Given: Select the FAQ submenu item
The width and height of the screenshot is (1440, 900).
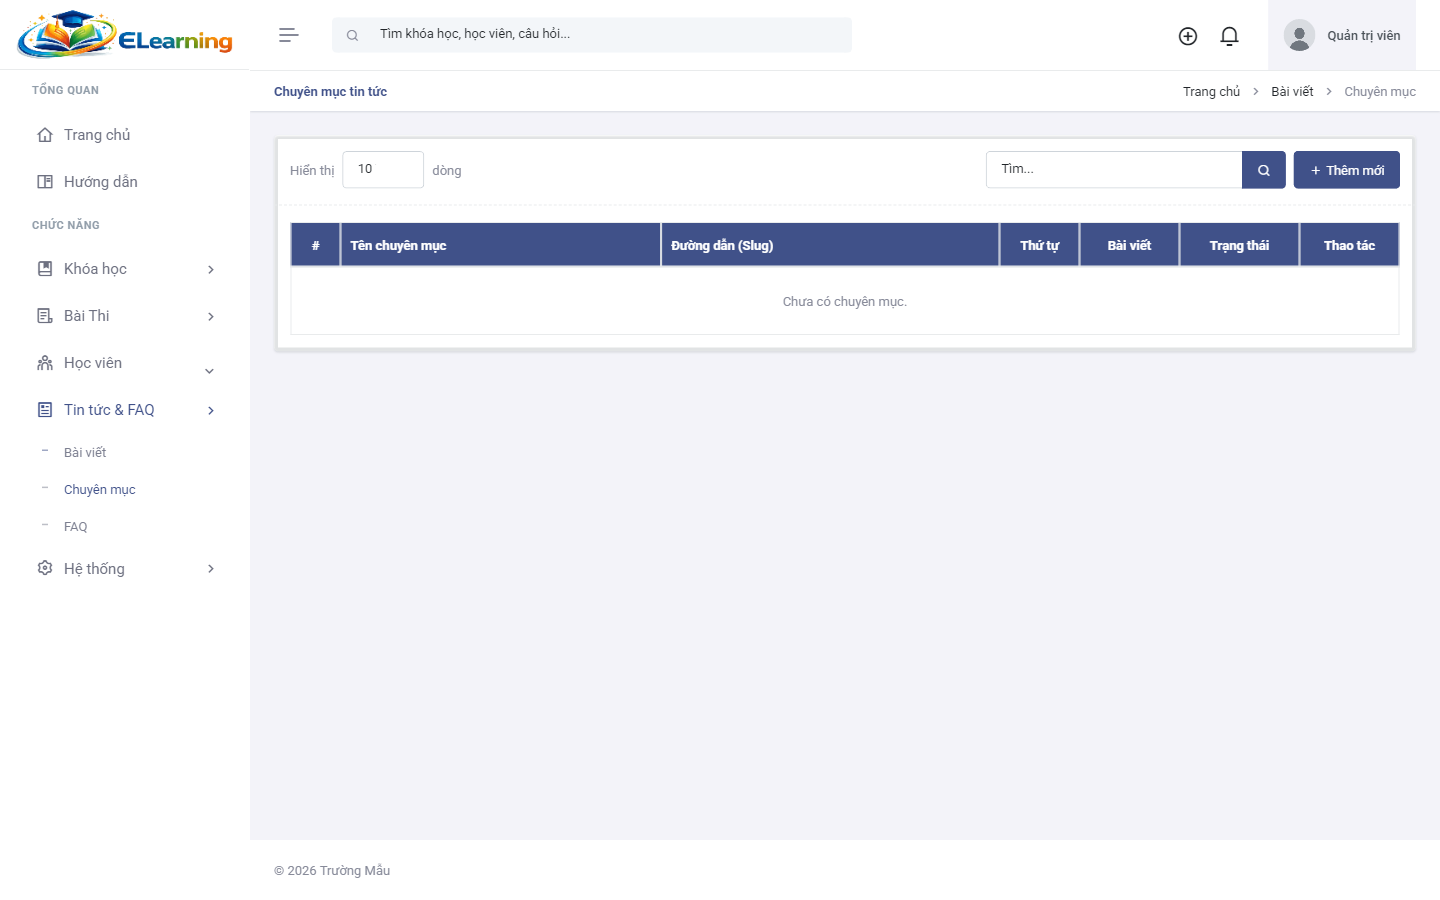Looking at the screenshot, I should point(76,527).
